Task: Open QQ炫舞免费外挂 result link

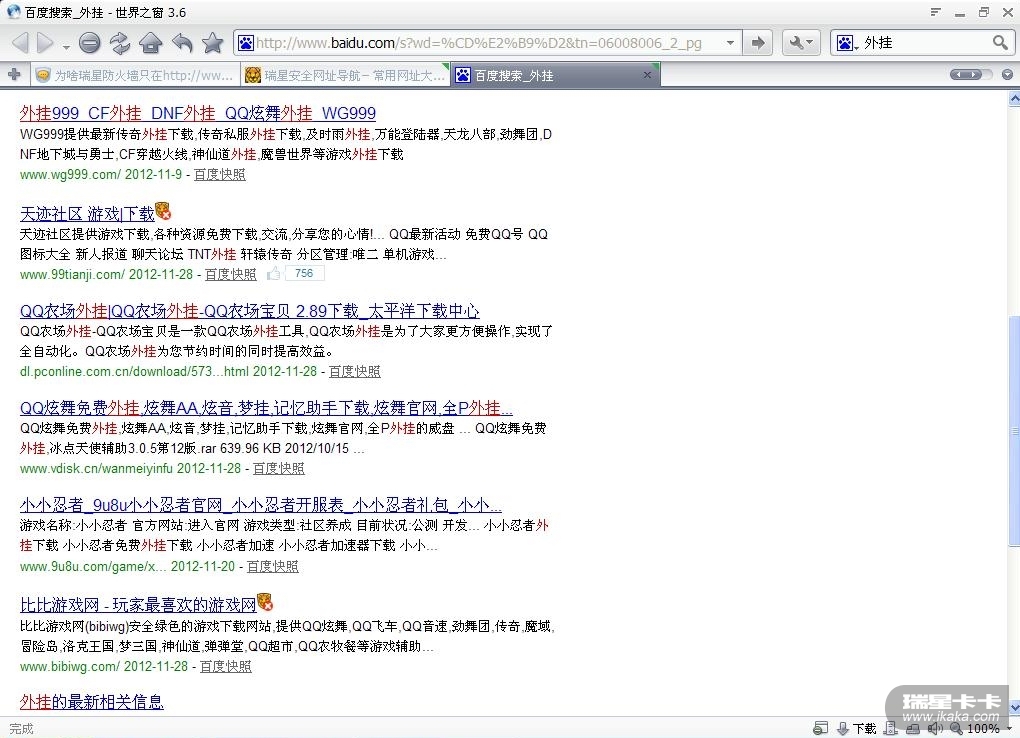Action: tap(266, 408)
